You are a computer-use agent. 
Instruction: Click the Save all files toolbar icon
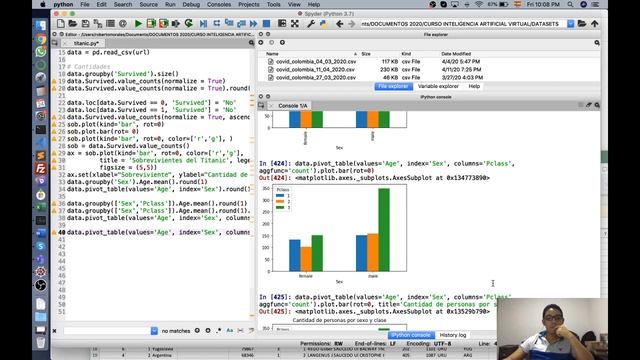click(x=98, y=24)
